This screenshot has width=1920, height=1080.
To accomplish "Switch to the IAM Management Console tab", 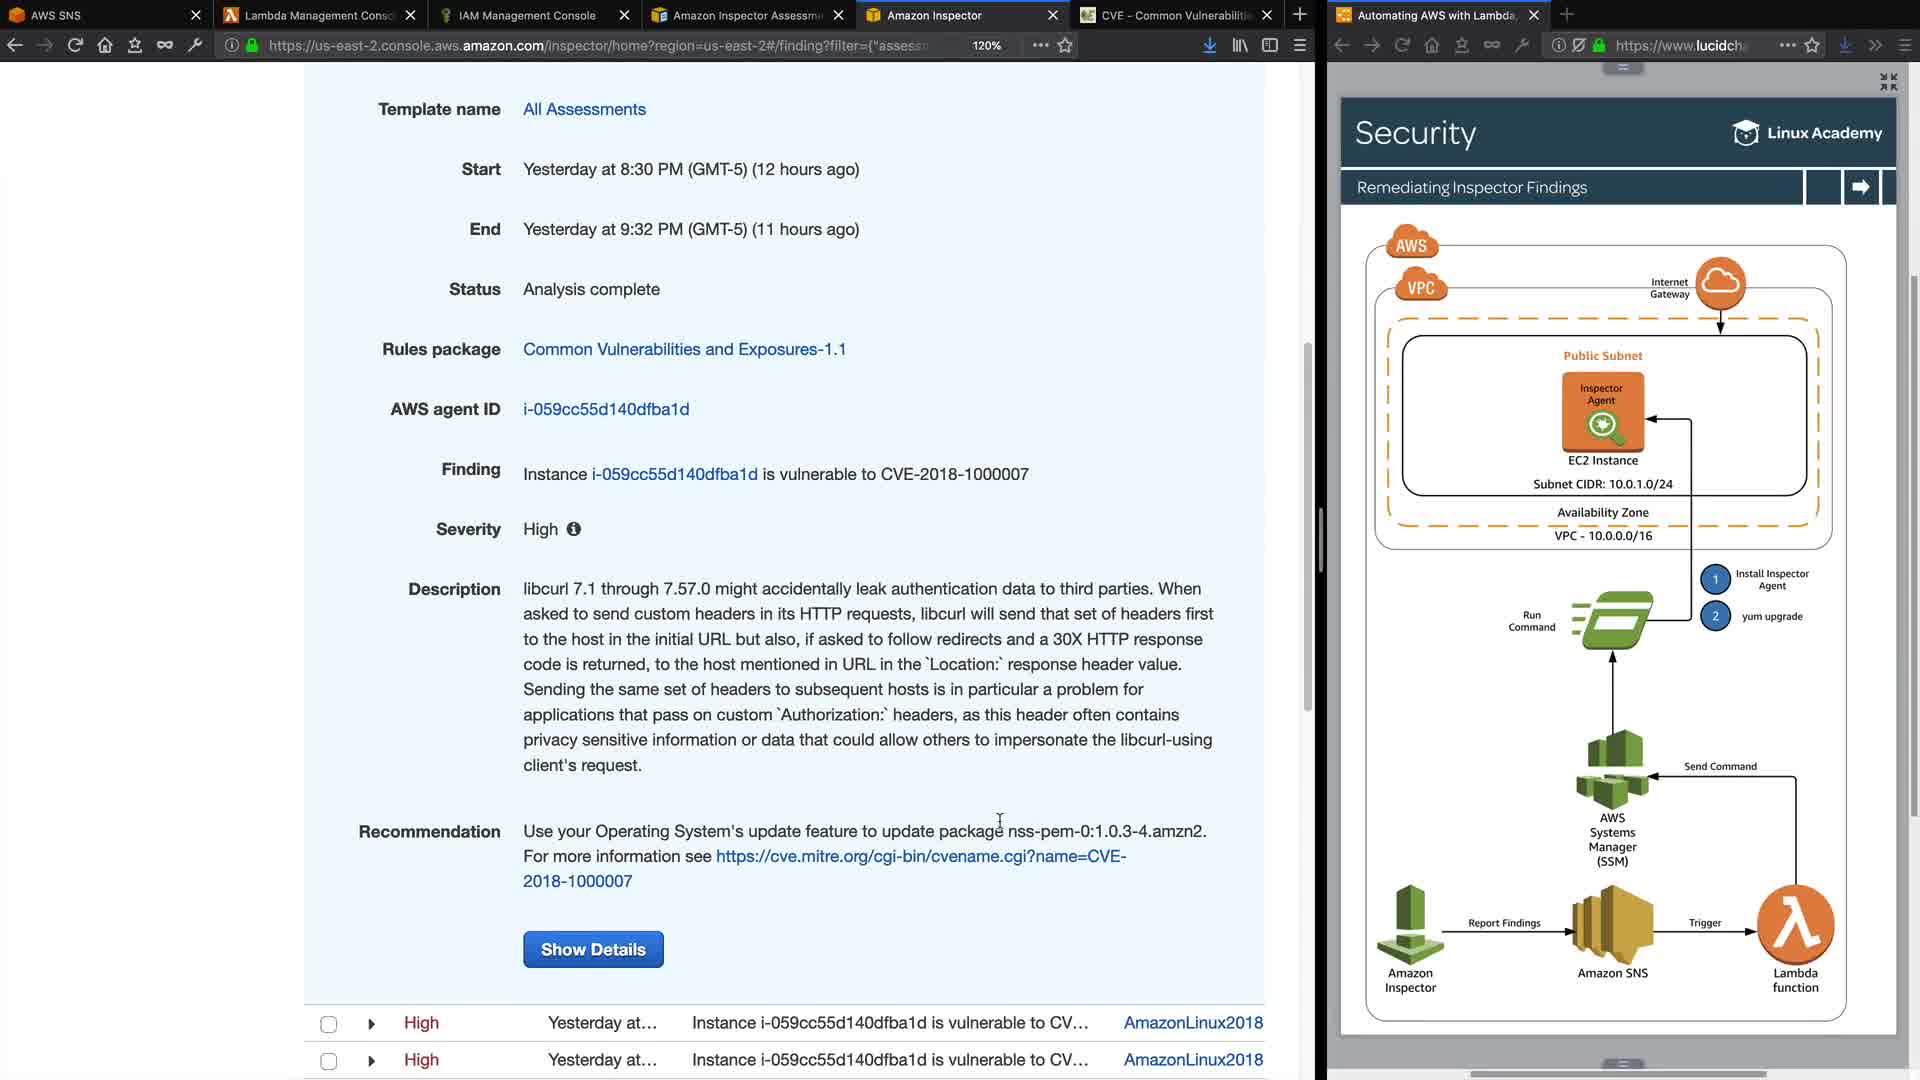I will (x=527, y=15).
